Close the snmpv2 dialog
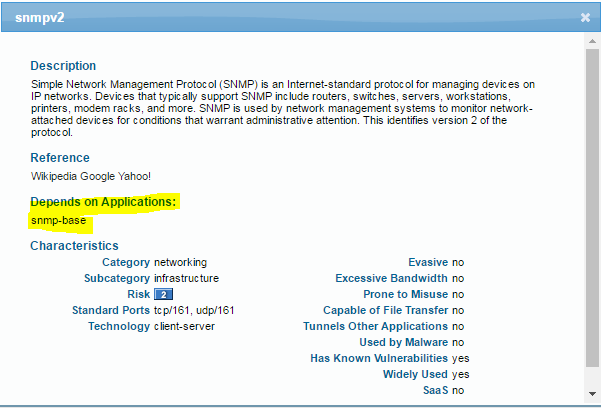 click(585, 18)
